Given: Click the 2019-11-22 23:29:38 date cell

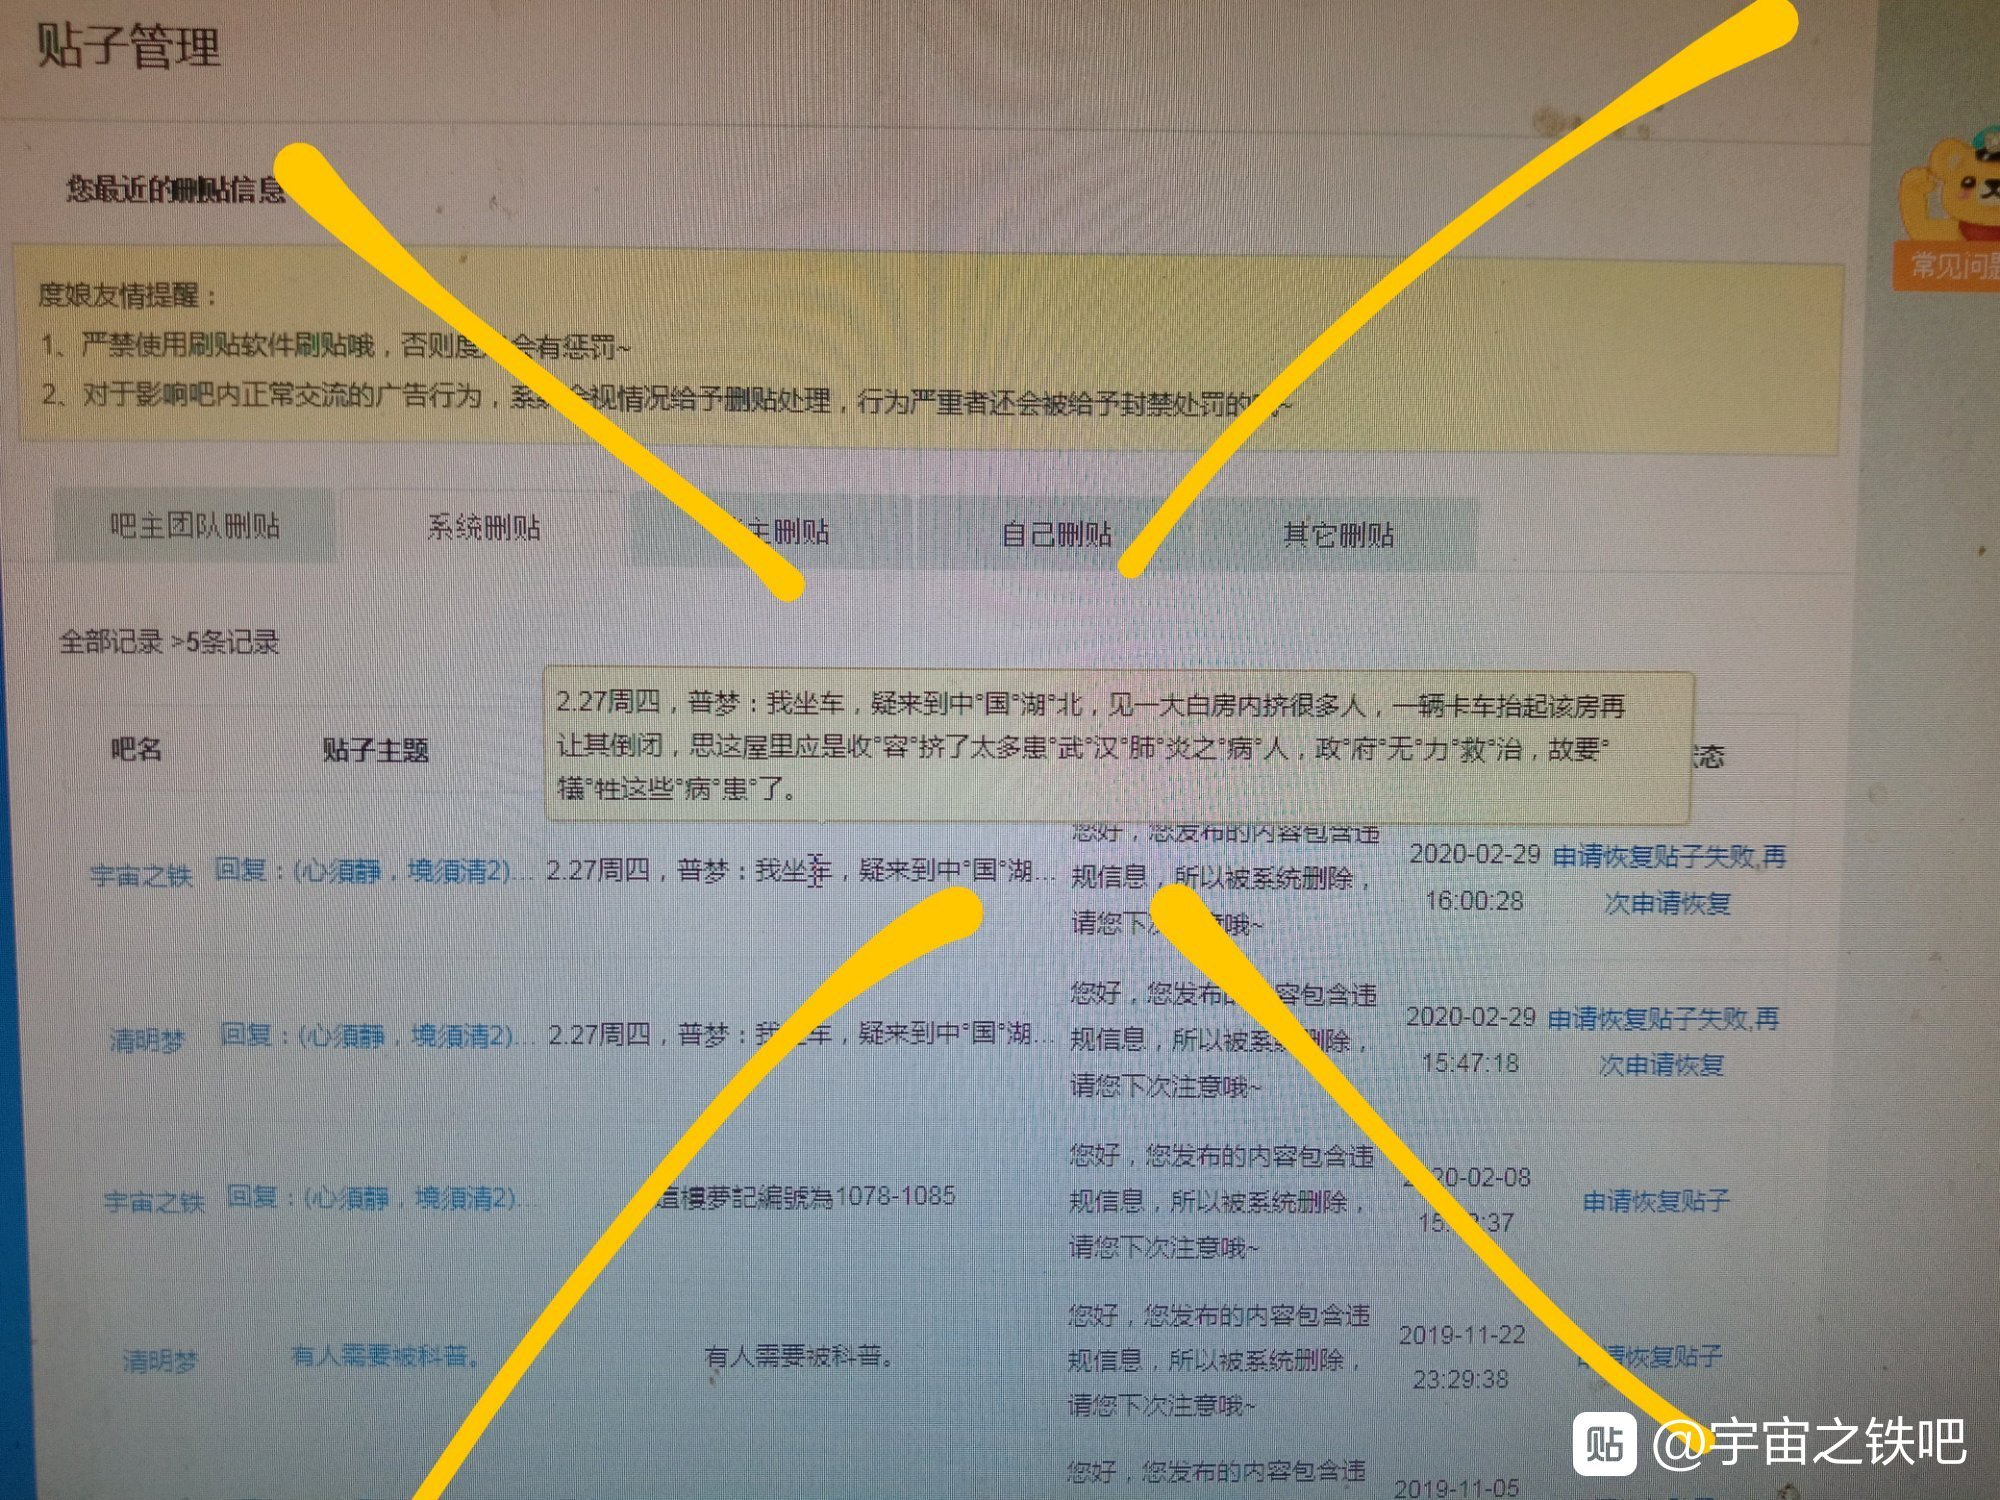Looking at the screenshot, I should point(1462,1357).
